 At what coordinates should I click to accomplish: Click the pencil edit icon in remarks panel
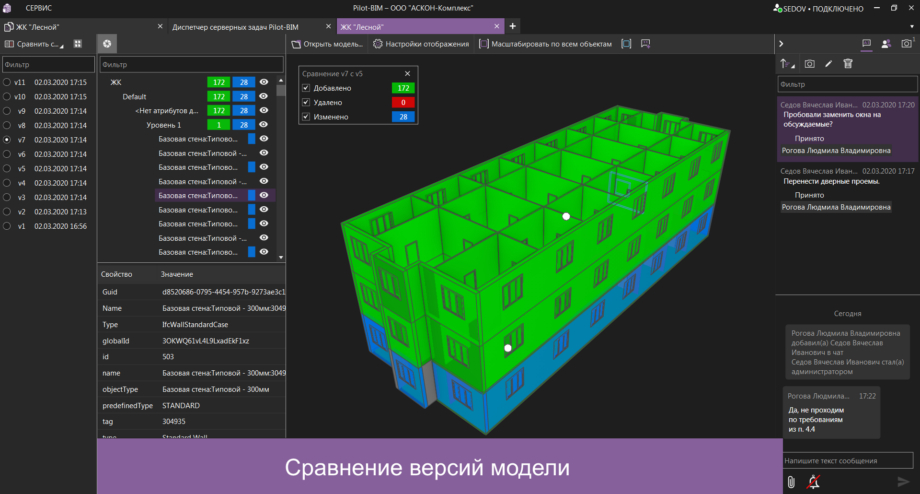(x=828, y=64)
